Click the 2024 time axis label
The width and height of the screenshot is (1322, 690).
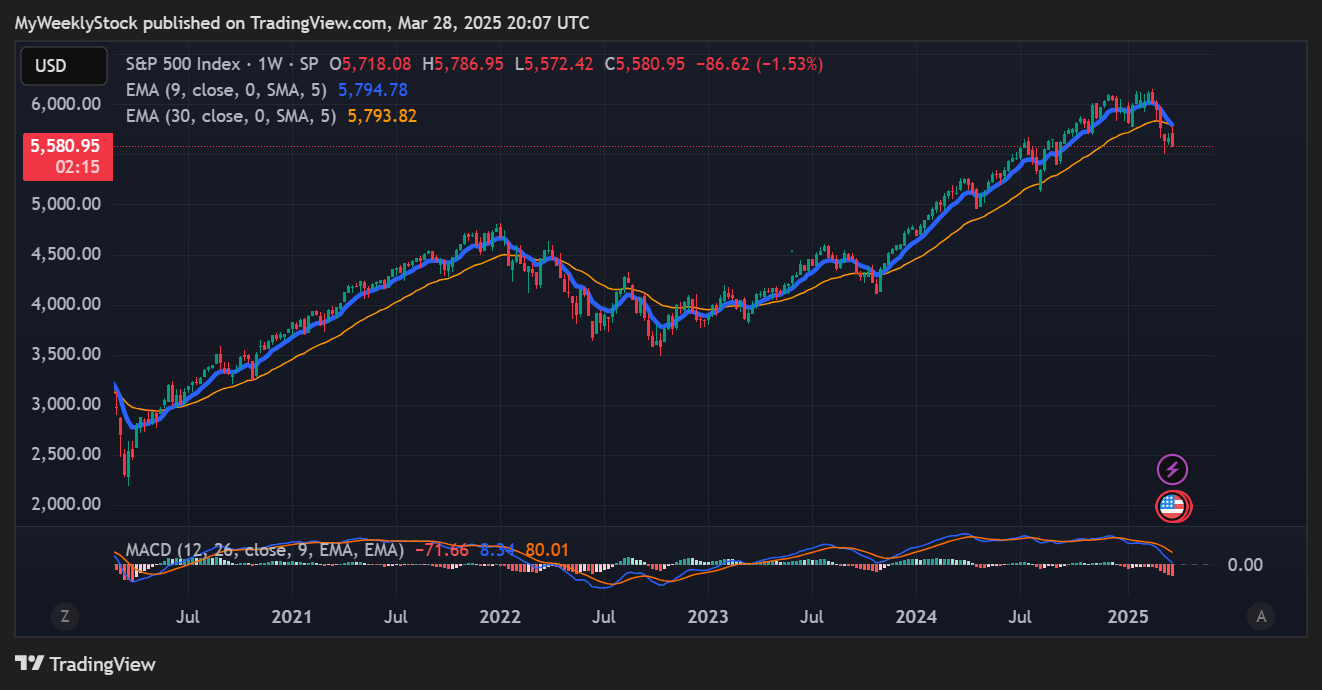point(918,617)
